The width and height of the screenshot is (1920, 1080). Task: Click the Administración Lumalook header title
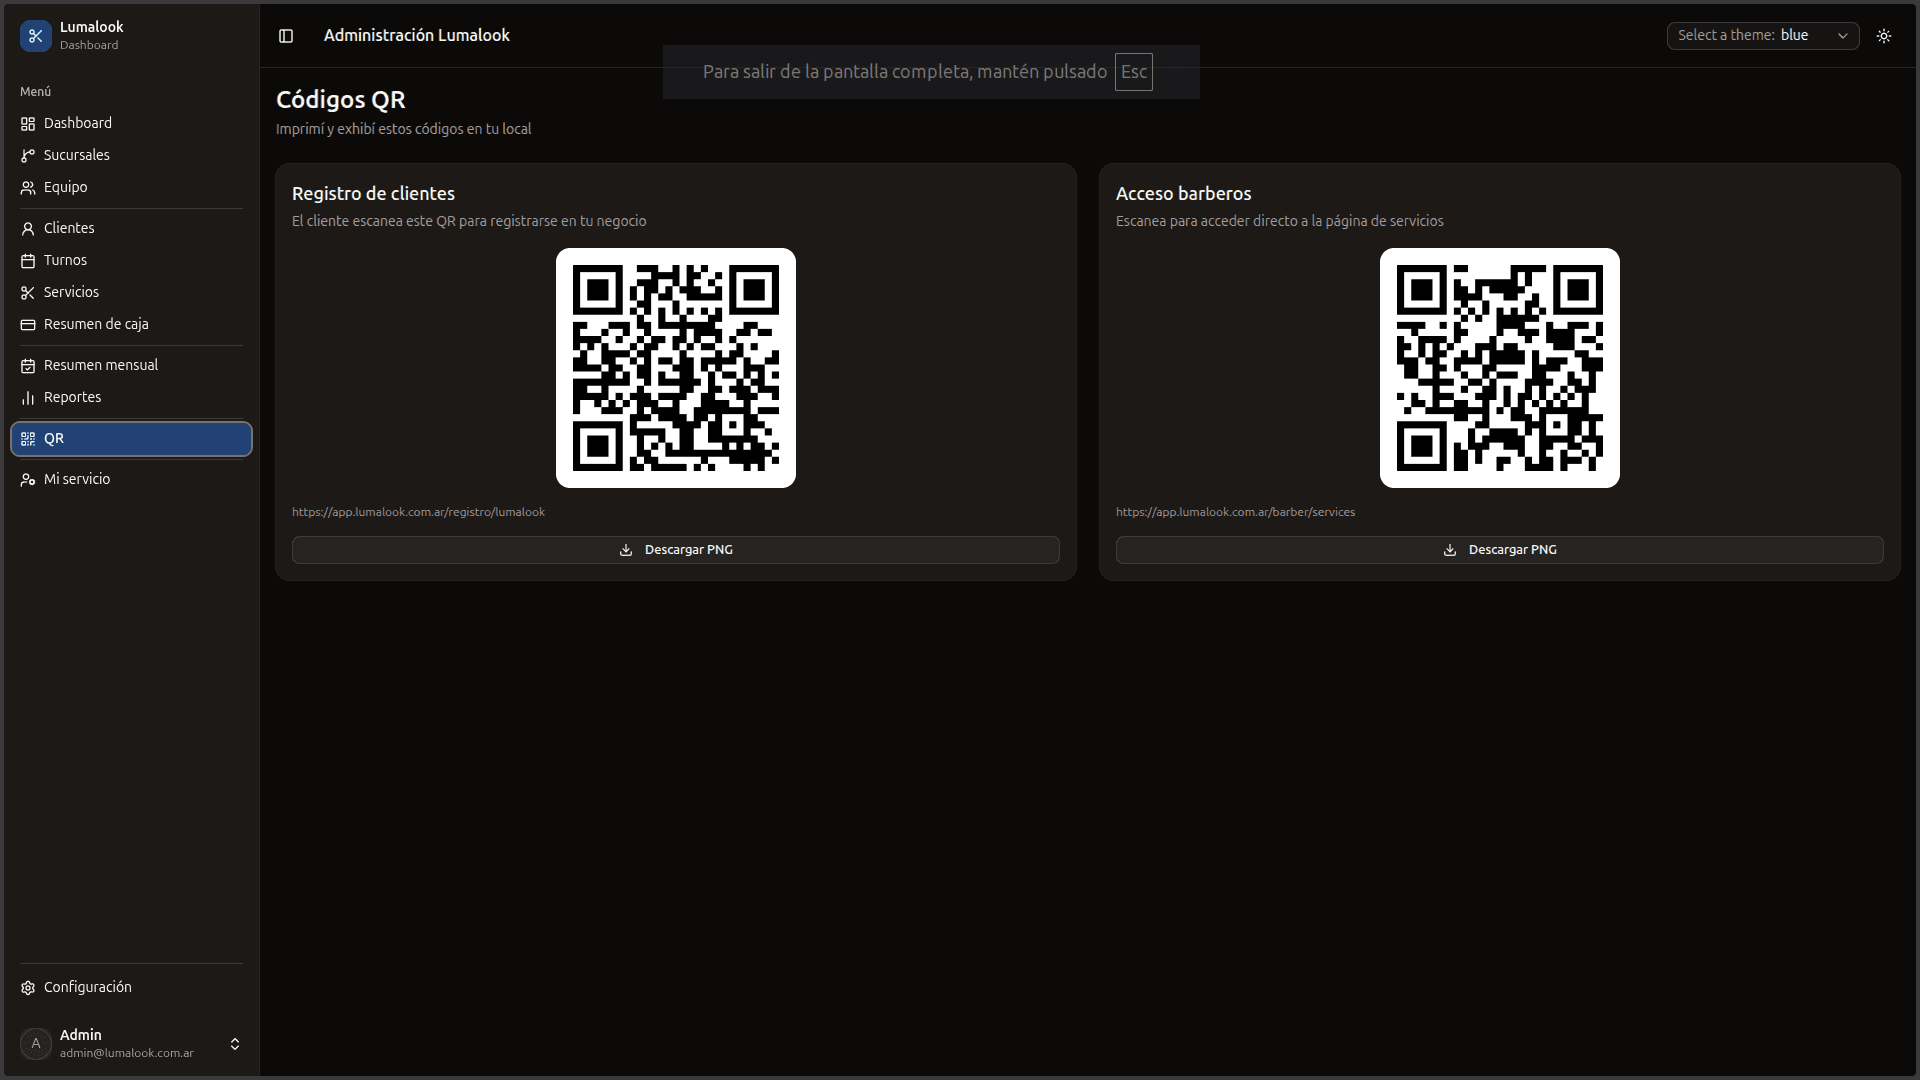tap(417, 35)
